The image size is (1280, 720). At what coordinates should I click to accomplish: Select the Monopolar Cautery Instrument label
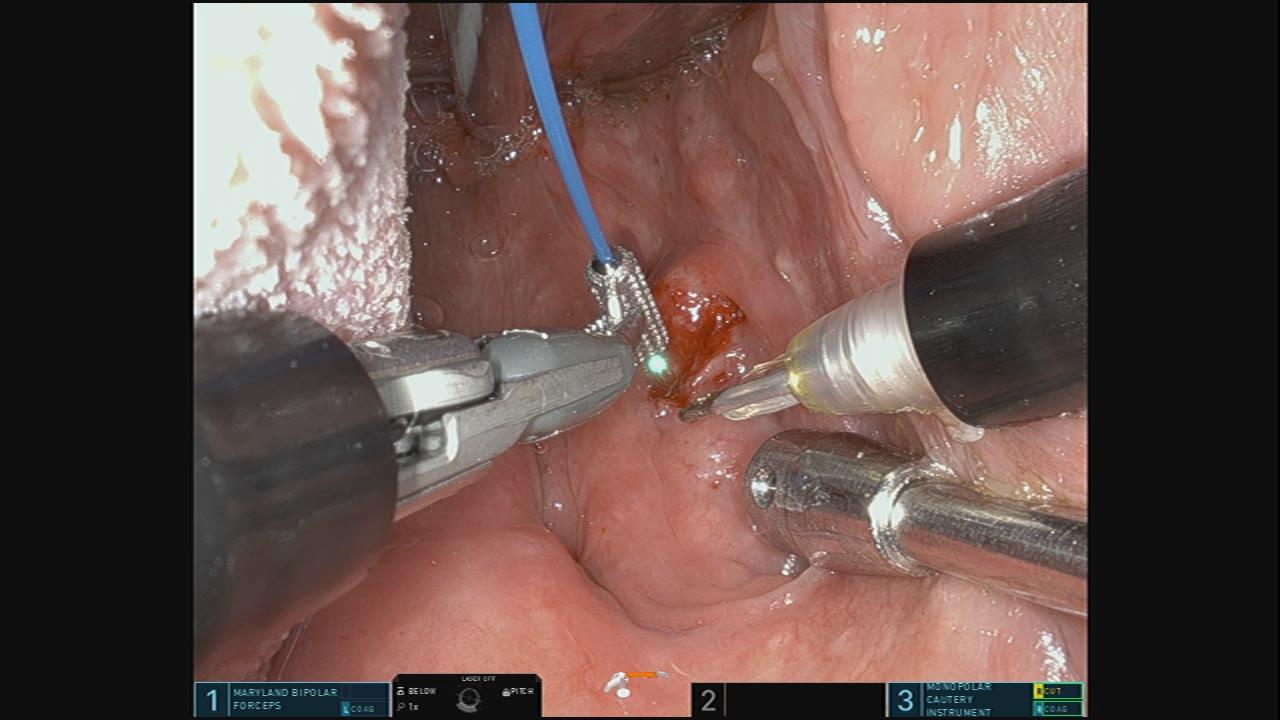click(959, 700)
